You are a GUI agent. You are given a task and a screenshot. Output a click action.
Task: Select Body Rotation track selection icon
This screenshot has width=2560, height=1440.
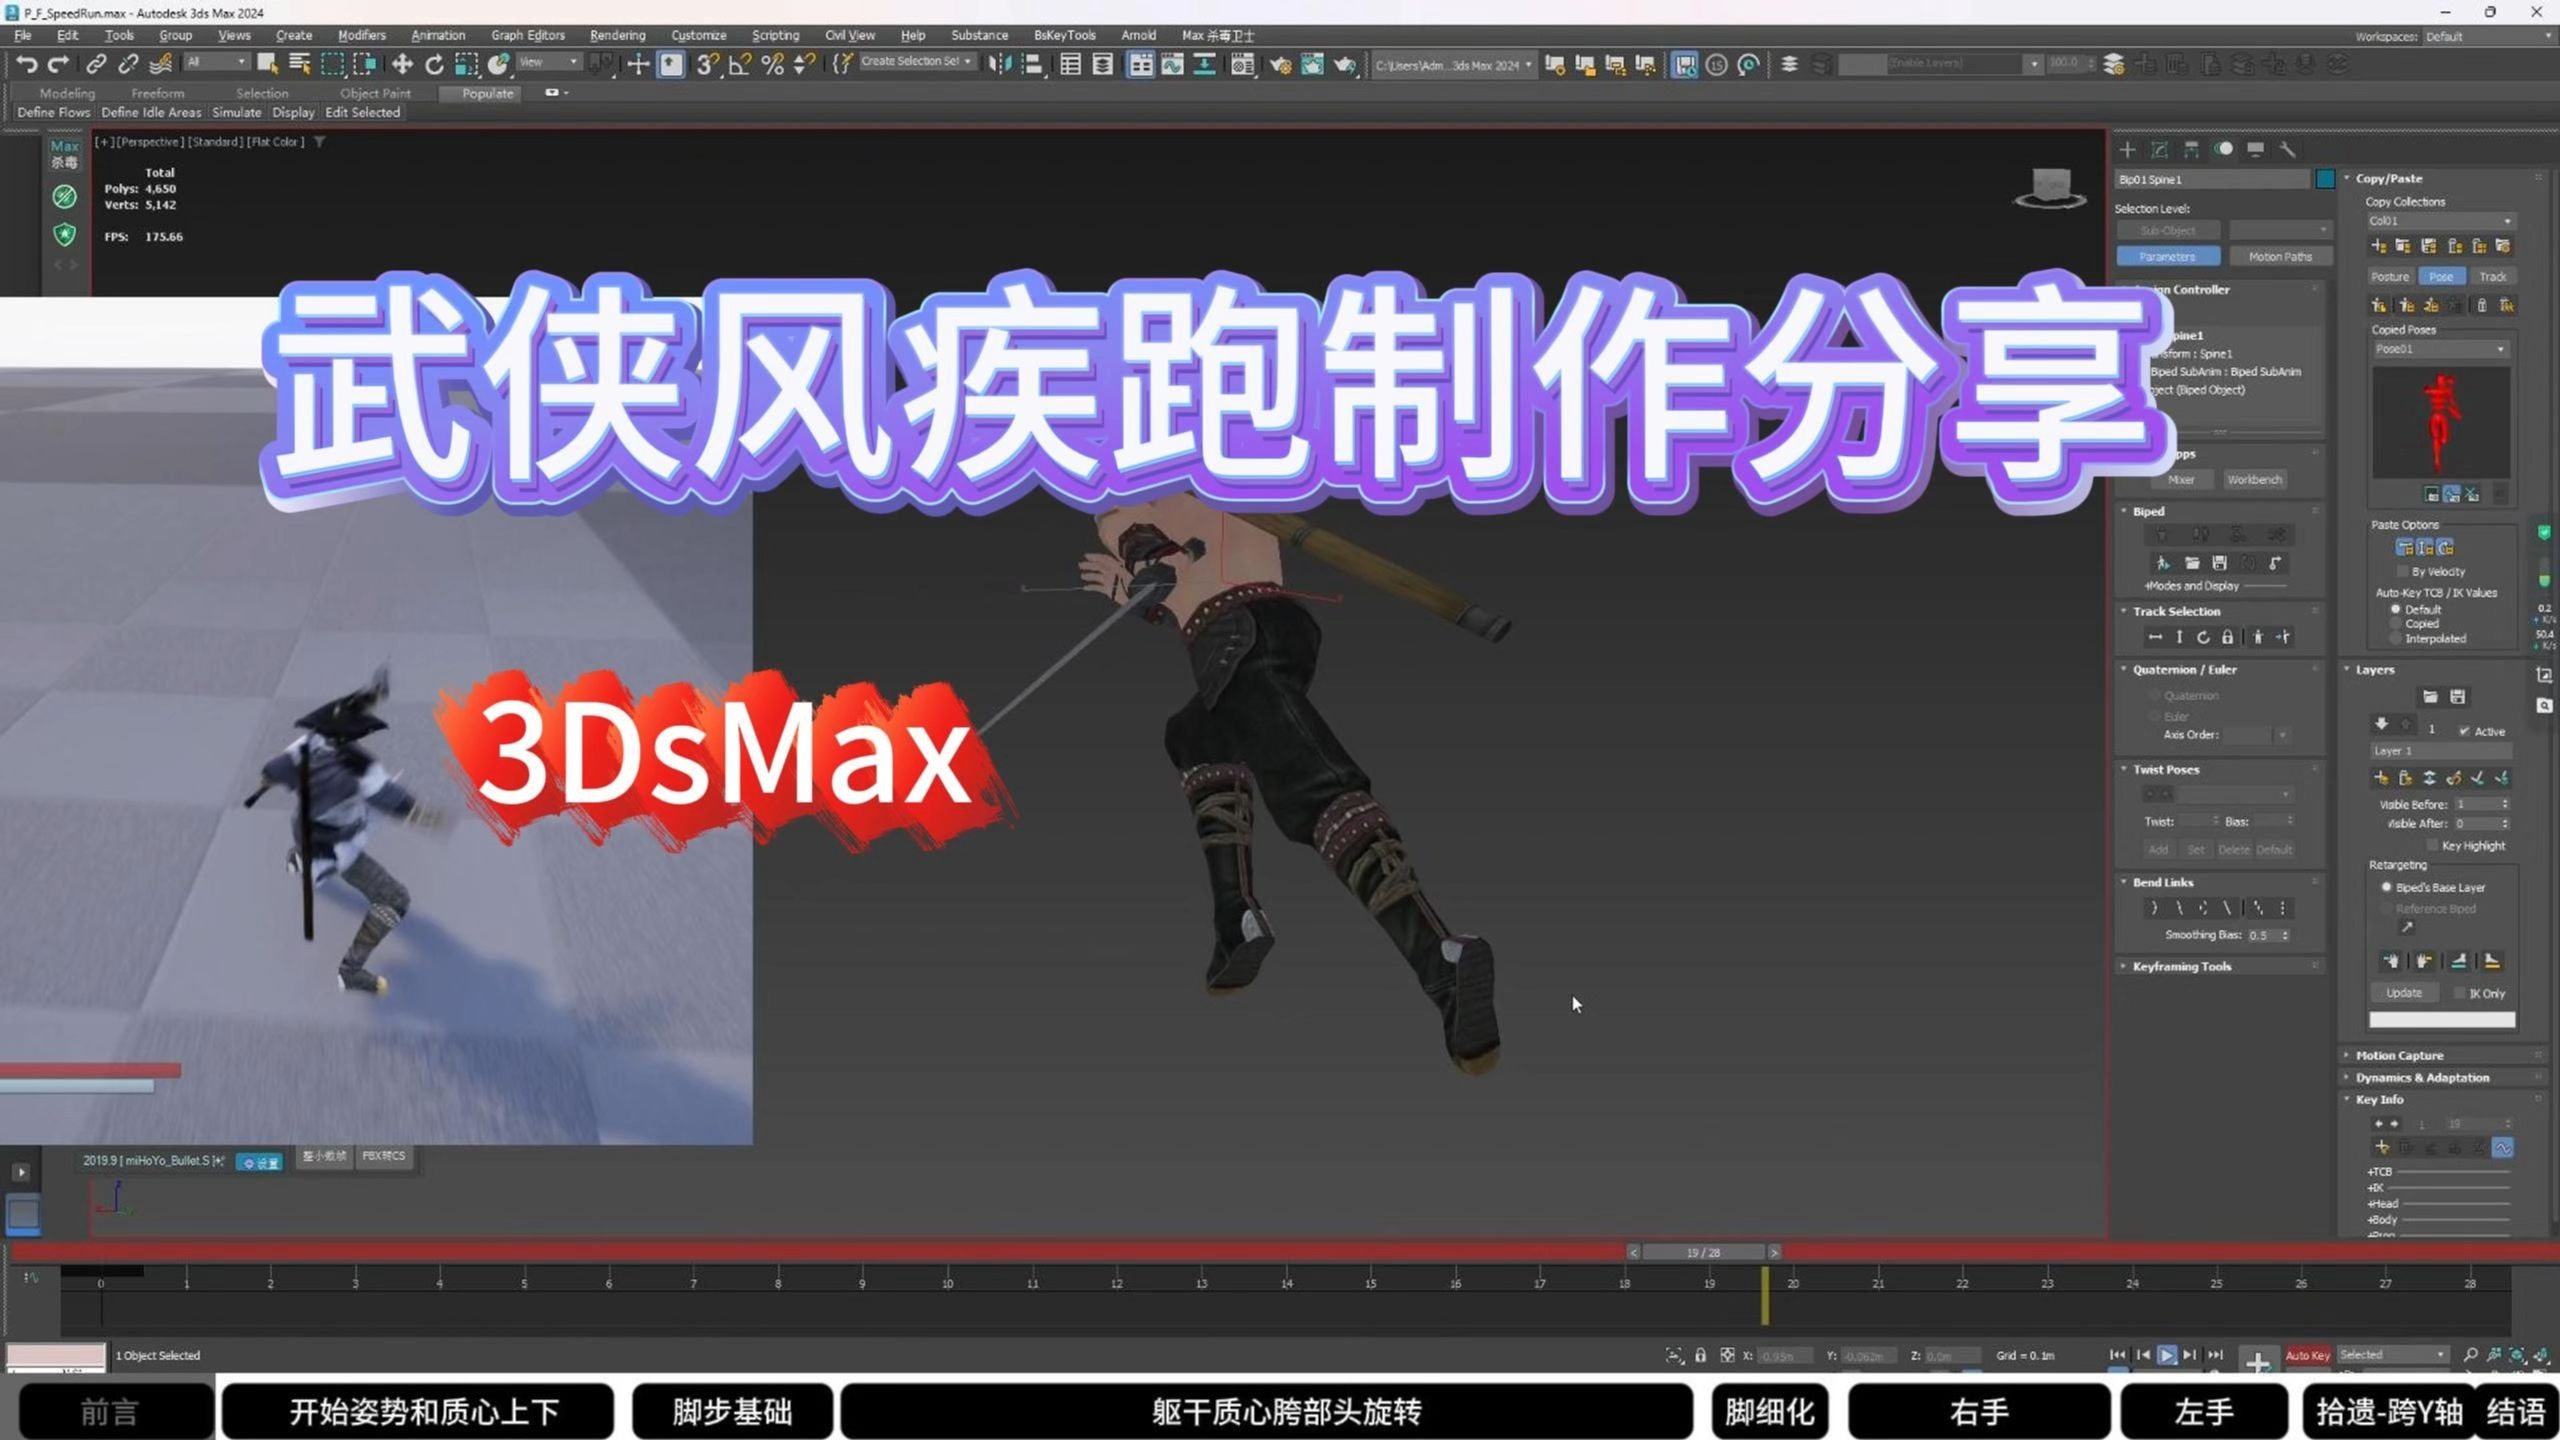[x=2203, y=637]
